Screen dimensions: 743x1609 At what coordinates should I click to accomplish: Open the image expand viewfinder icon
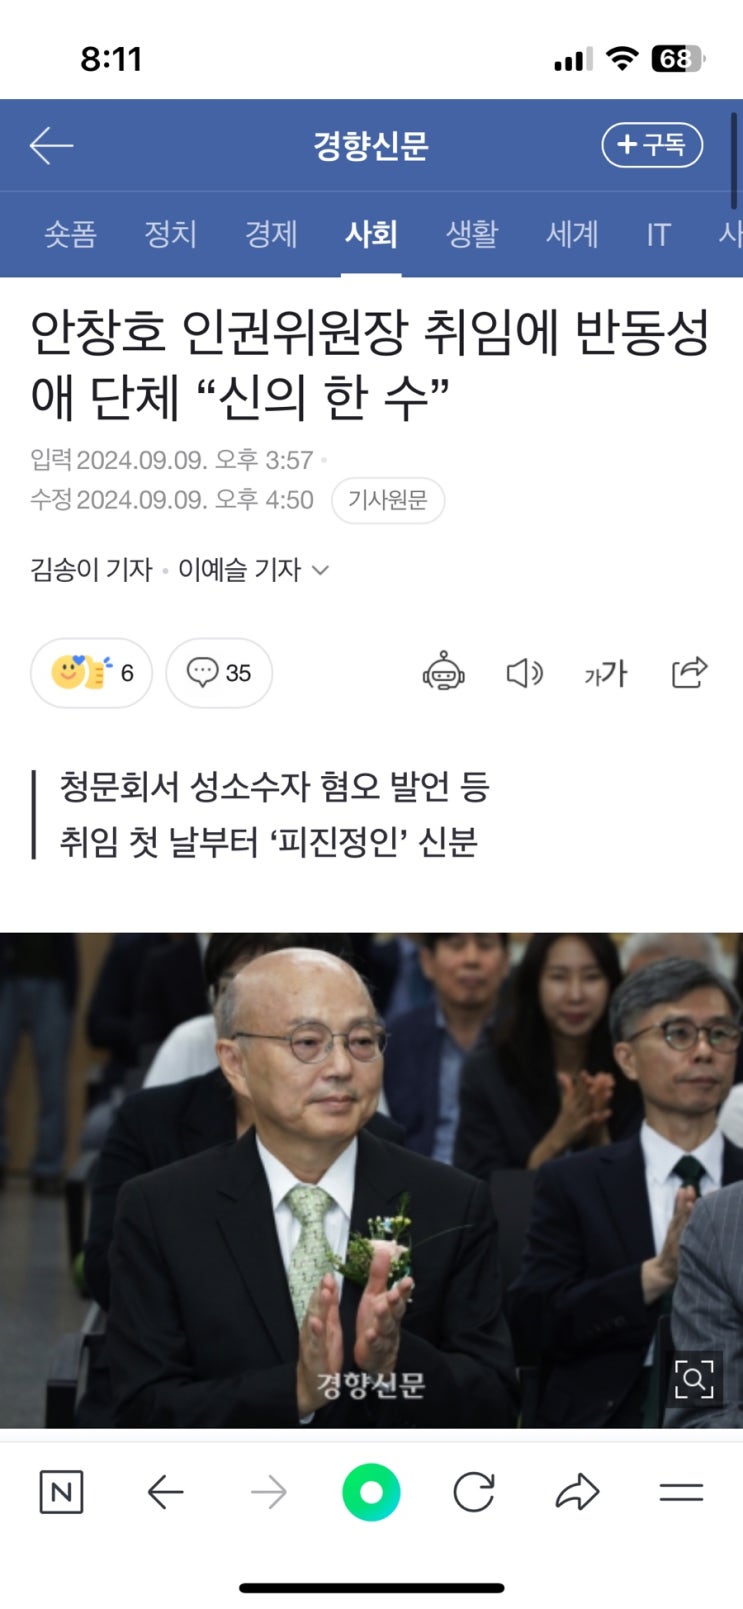(x=694, y=1380)
